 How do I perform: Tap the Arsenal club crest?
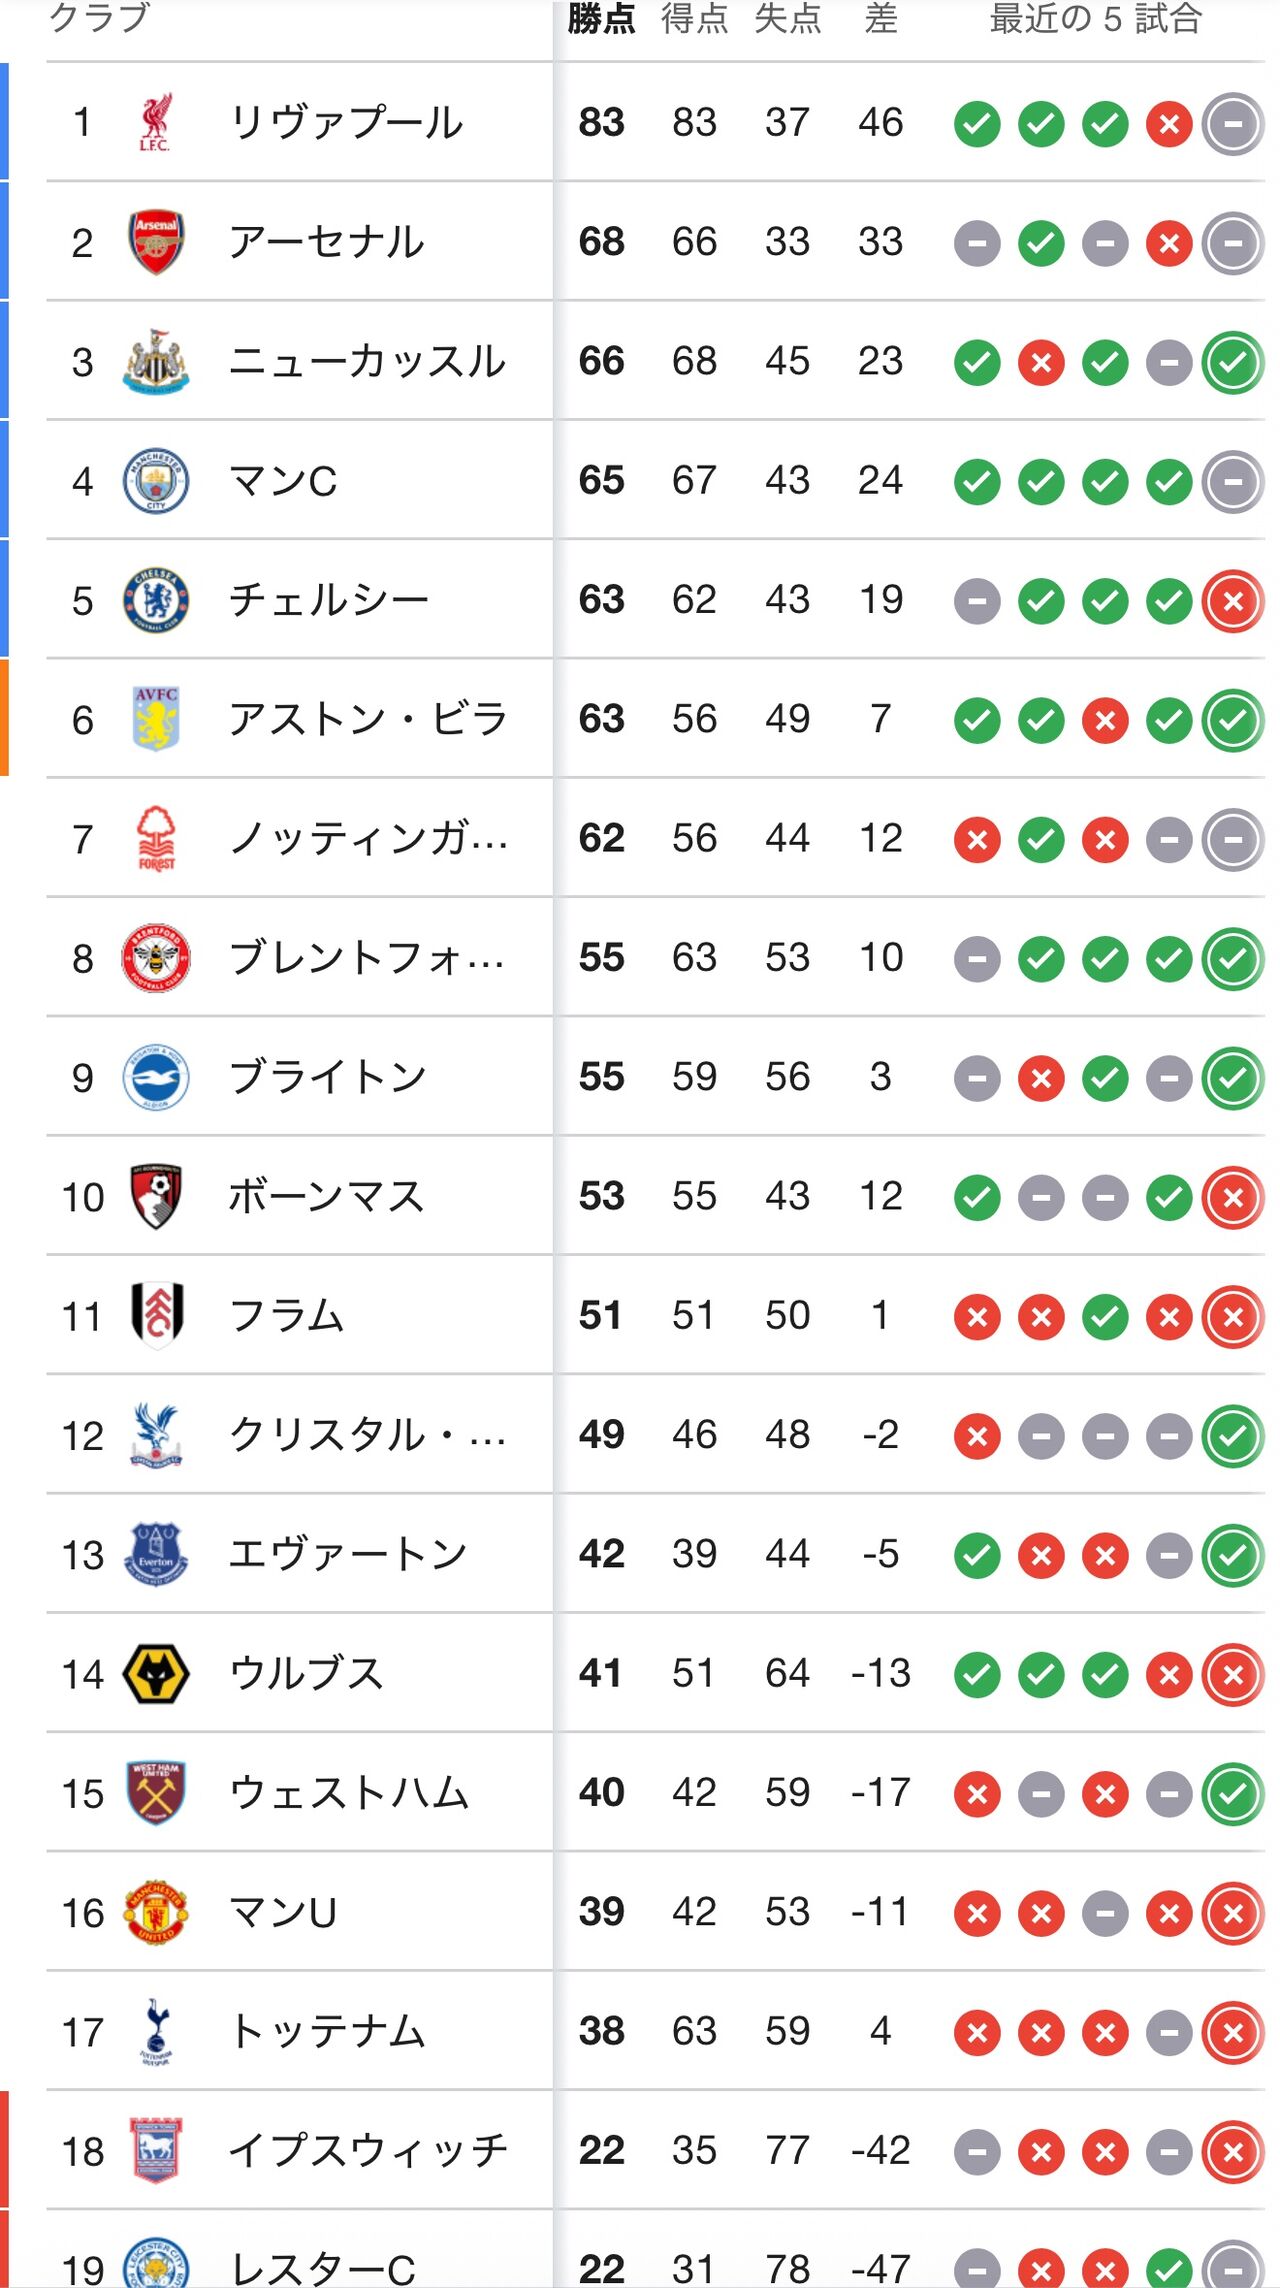tap(155, 242)
